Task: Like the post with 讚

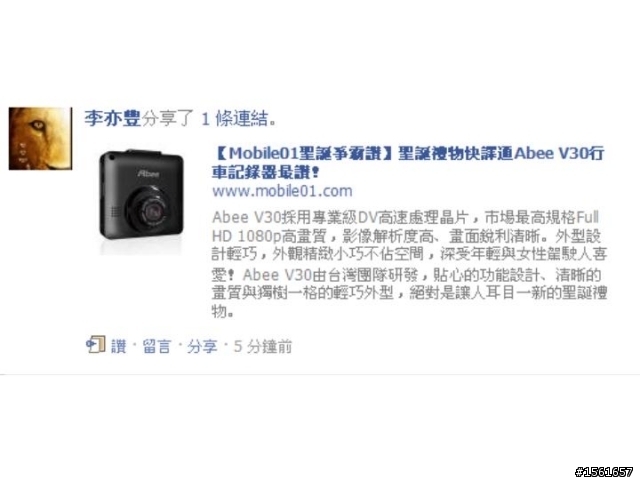Action: coord(119,346)
